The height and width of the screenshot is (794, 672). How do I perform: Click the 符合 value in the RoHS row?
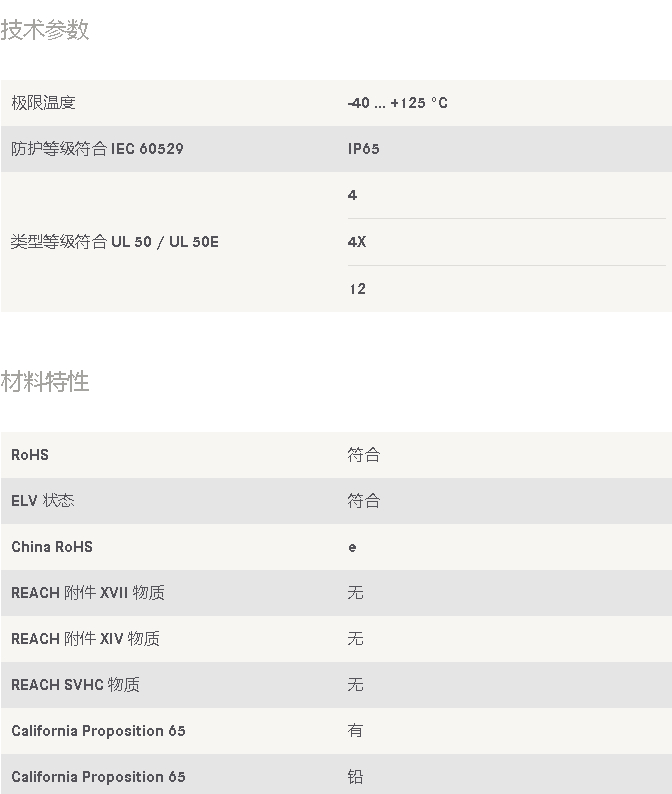pos(364,455)
